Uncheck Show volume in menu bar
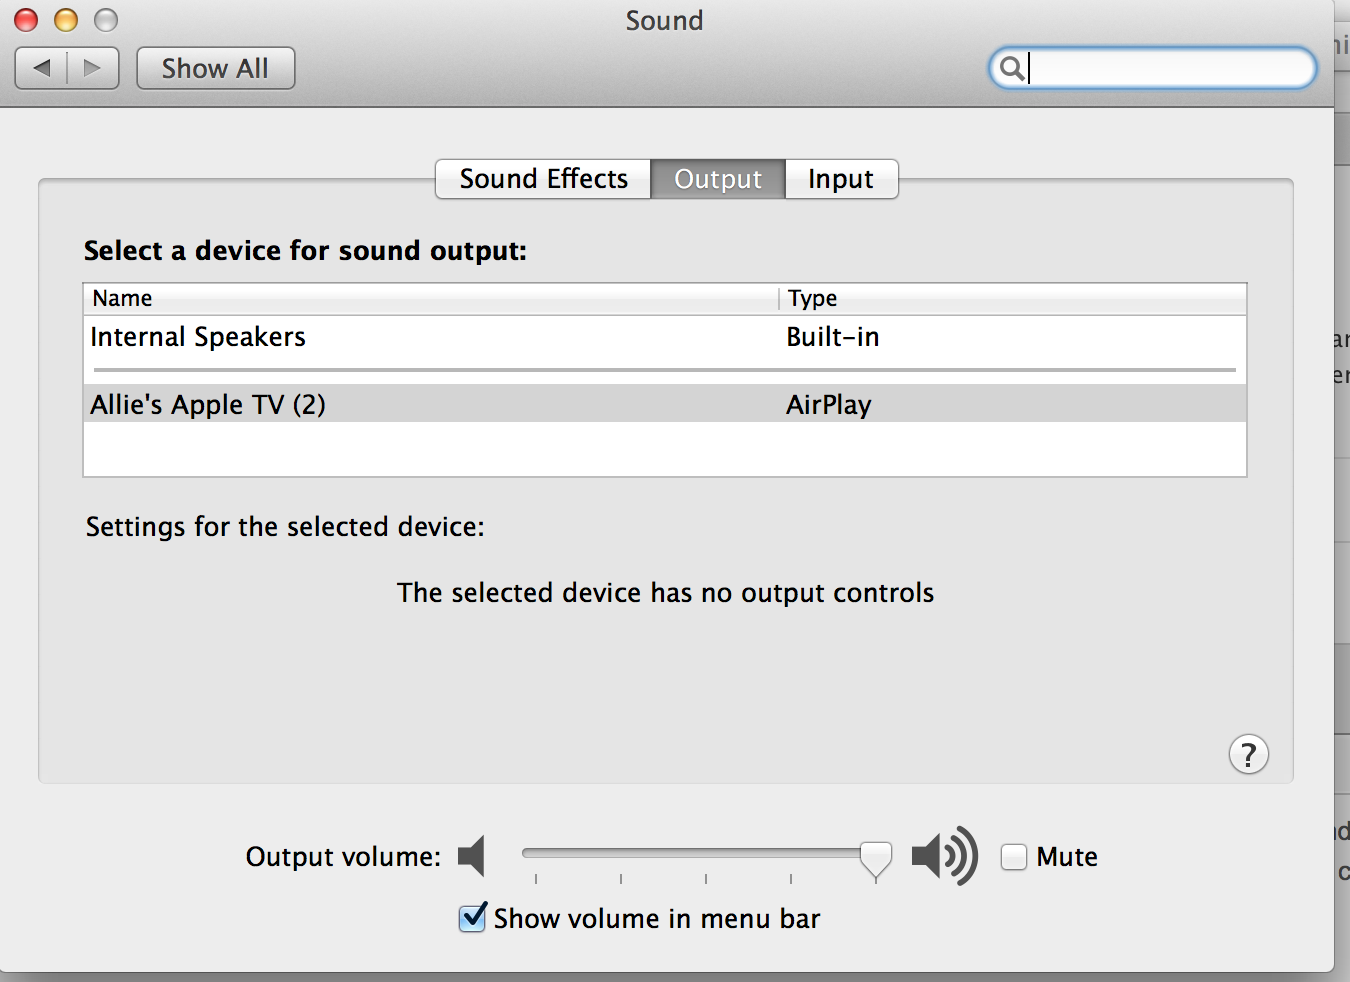This screenshot has width=1350, height=982. point(473,917)
